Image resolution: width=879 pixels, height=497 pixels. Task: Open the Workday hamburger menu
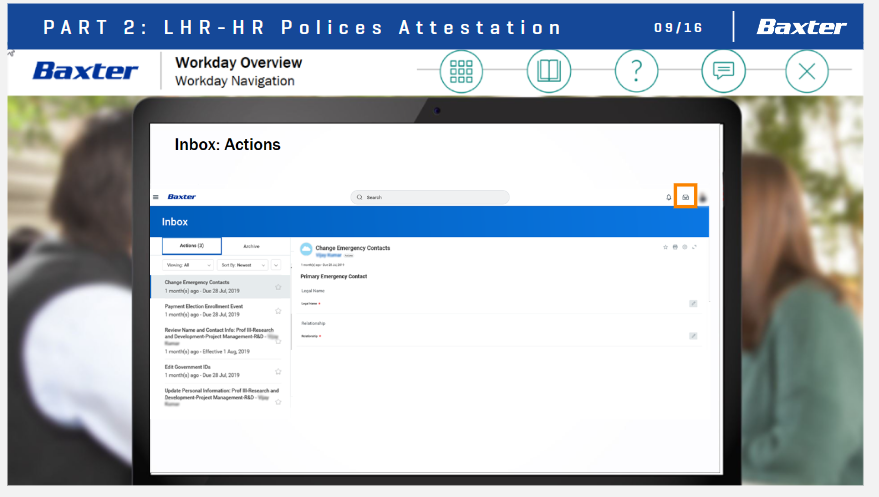pos(156,197)
